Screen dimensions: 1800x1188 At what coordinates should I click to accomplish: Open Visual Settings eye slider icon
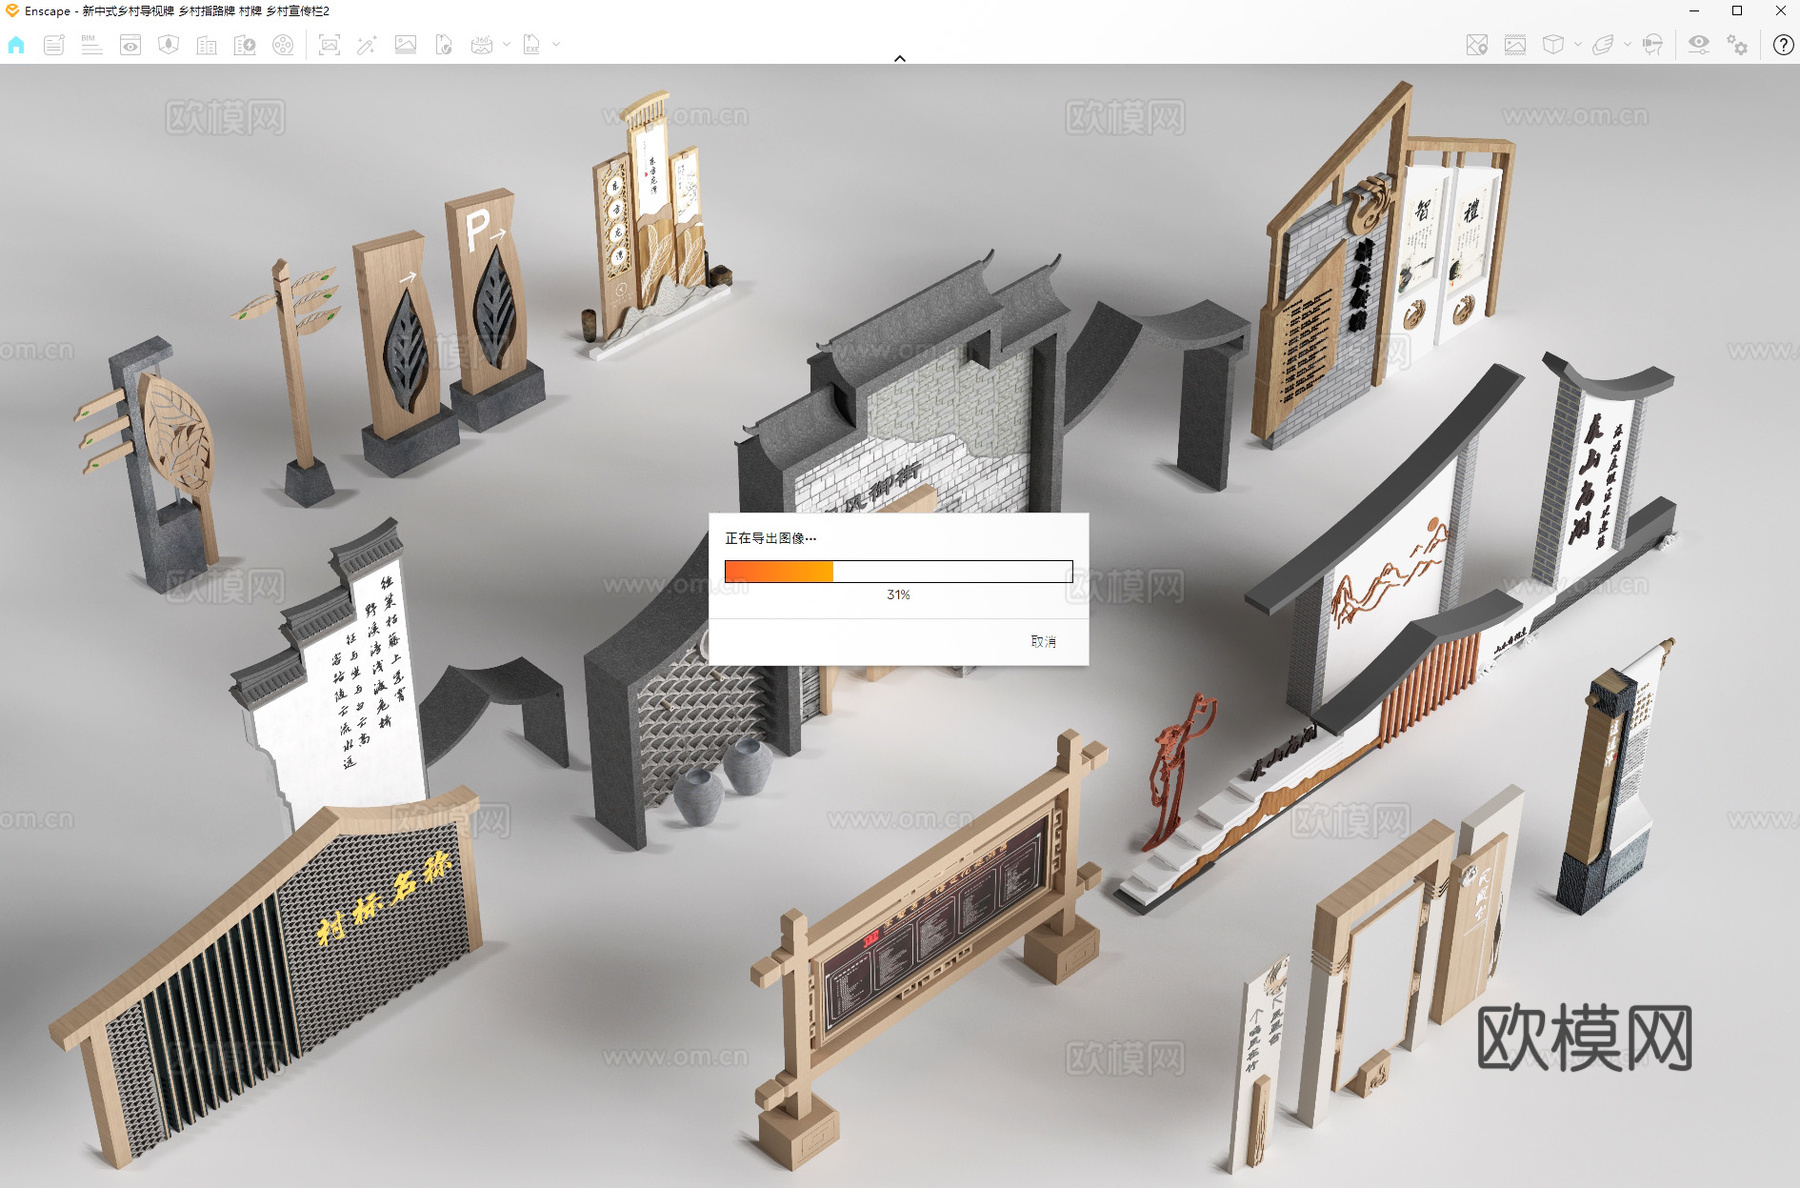click(1699, 45)
